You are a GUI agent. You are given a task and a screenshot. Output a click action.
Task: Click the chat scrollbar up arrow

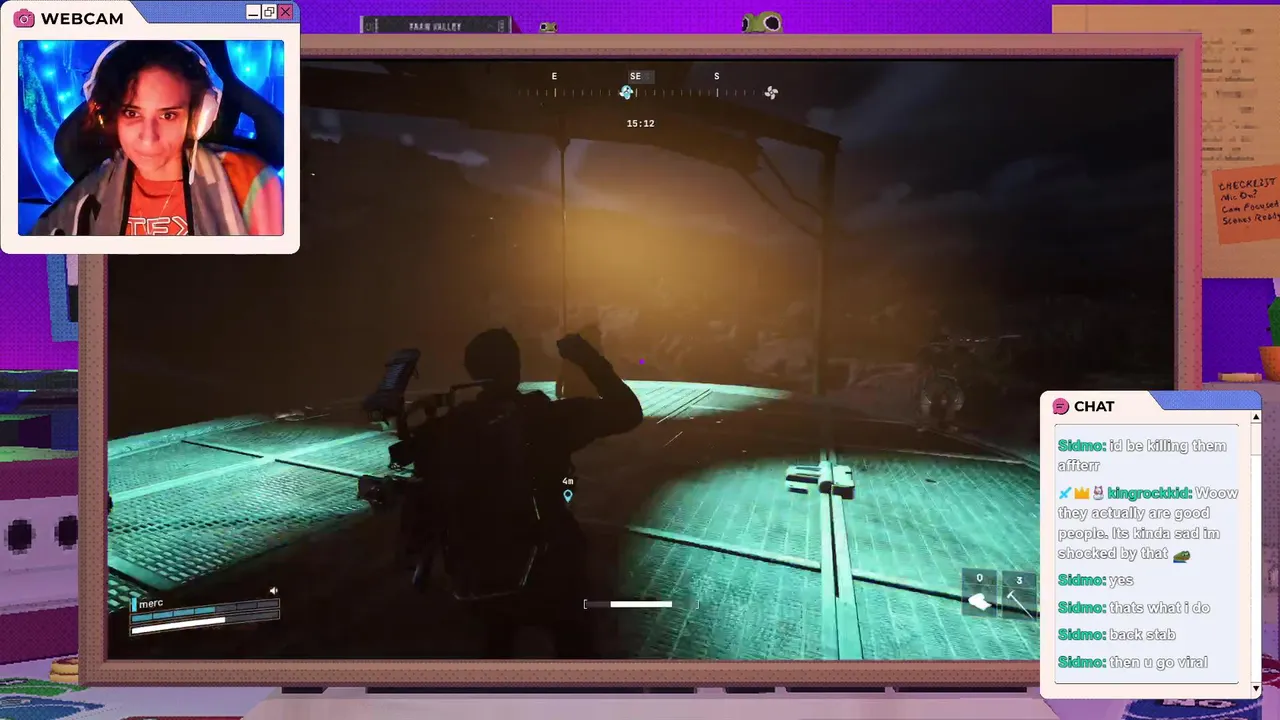[1256, 418]
